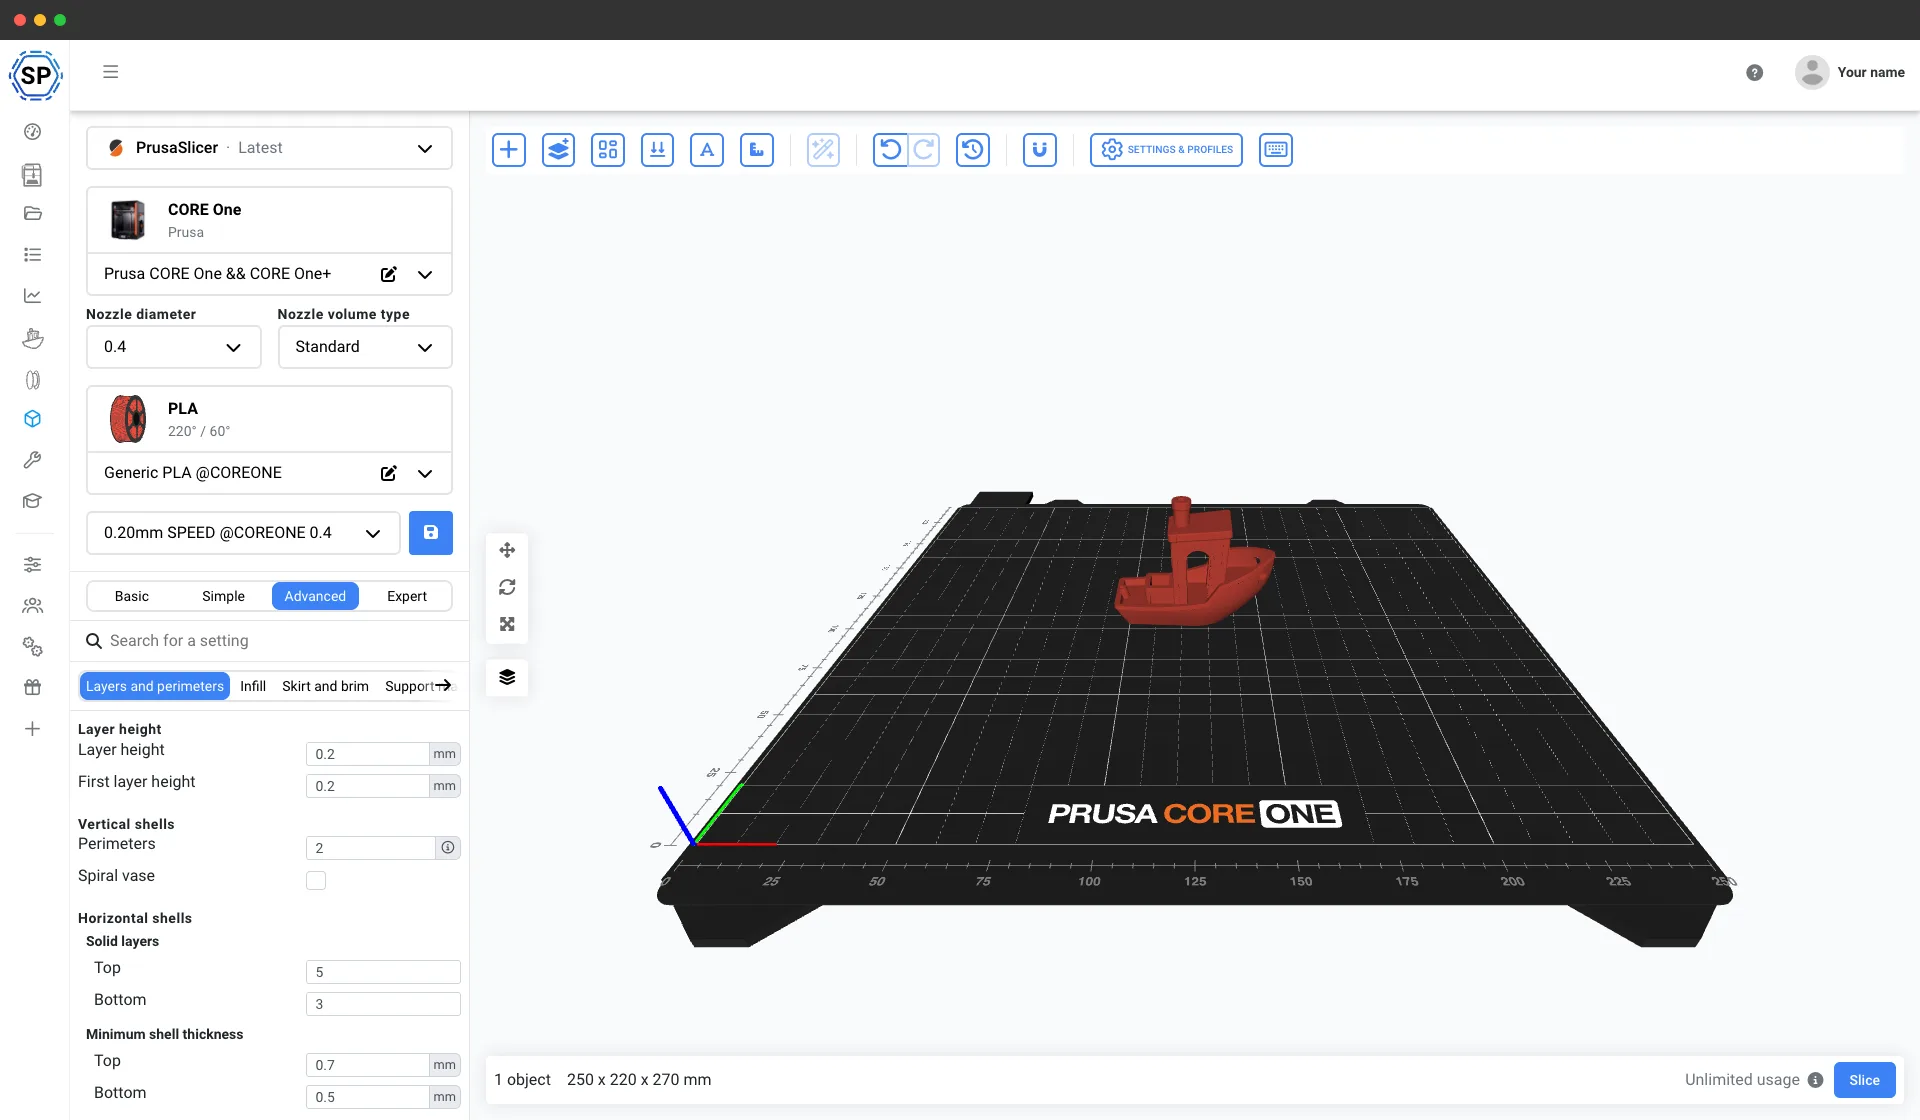The image size is (1920, 1120).
Task: Open the graduation cap school icon
Action: tap(32, 501)
